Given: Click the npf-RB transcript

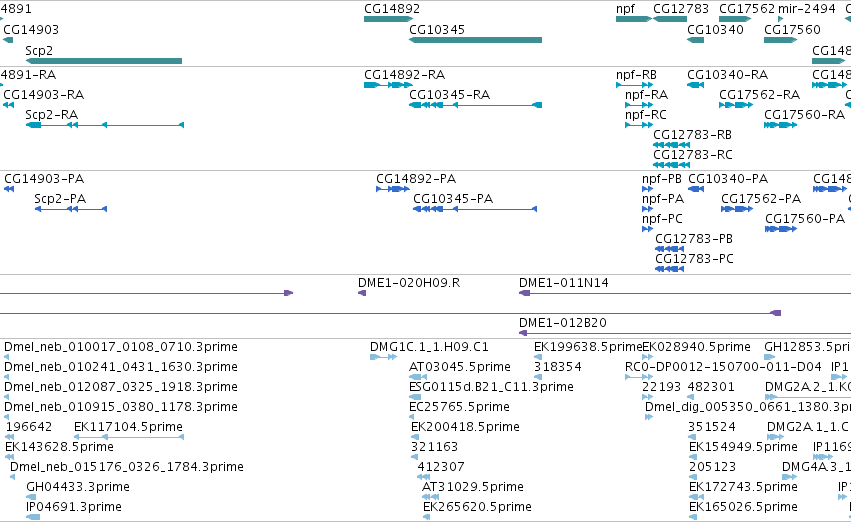Looking at the screenshot, I should coord(634,85).
